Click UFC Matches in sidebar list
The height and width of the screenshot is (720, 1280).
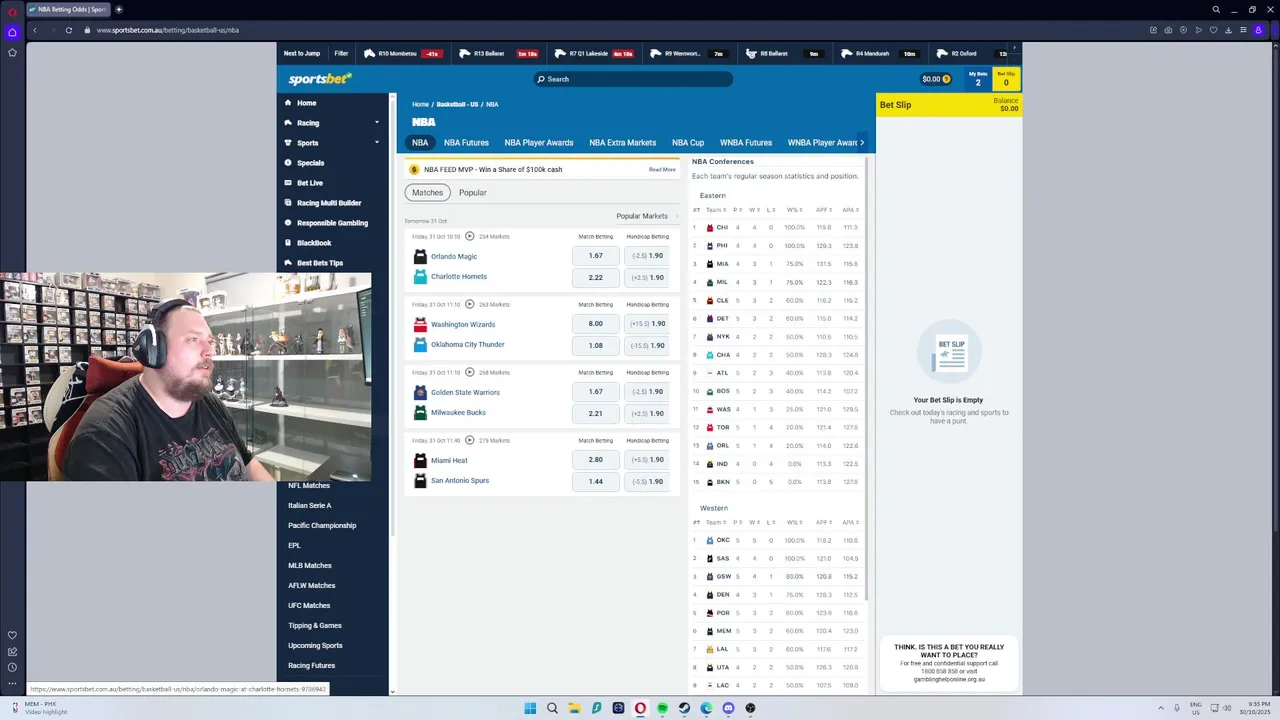(309, 605)
